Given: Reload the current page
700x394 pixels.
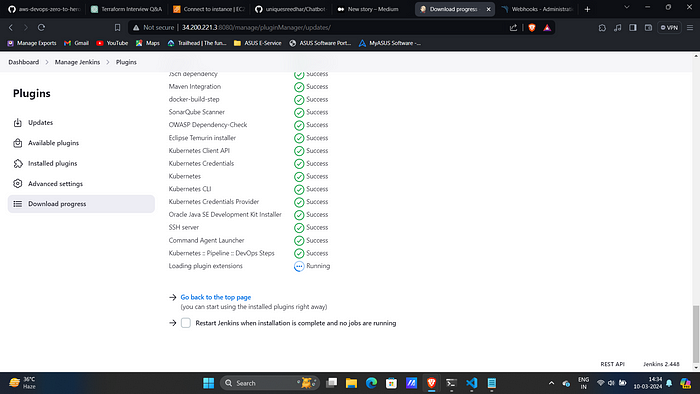Looking at the screenshot, I should pos(41,28).
